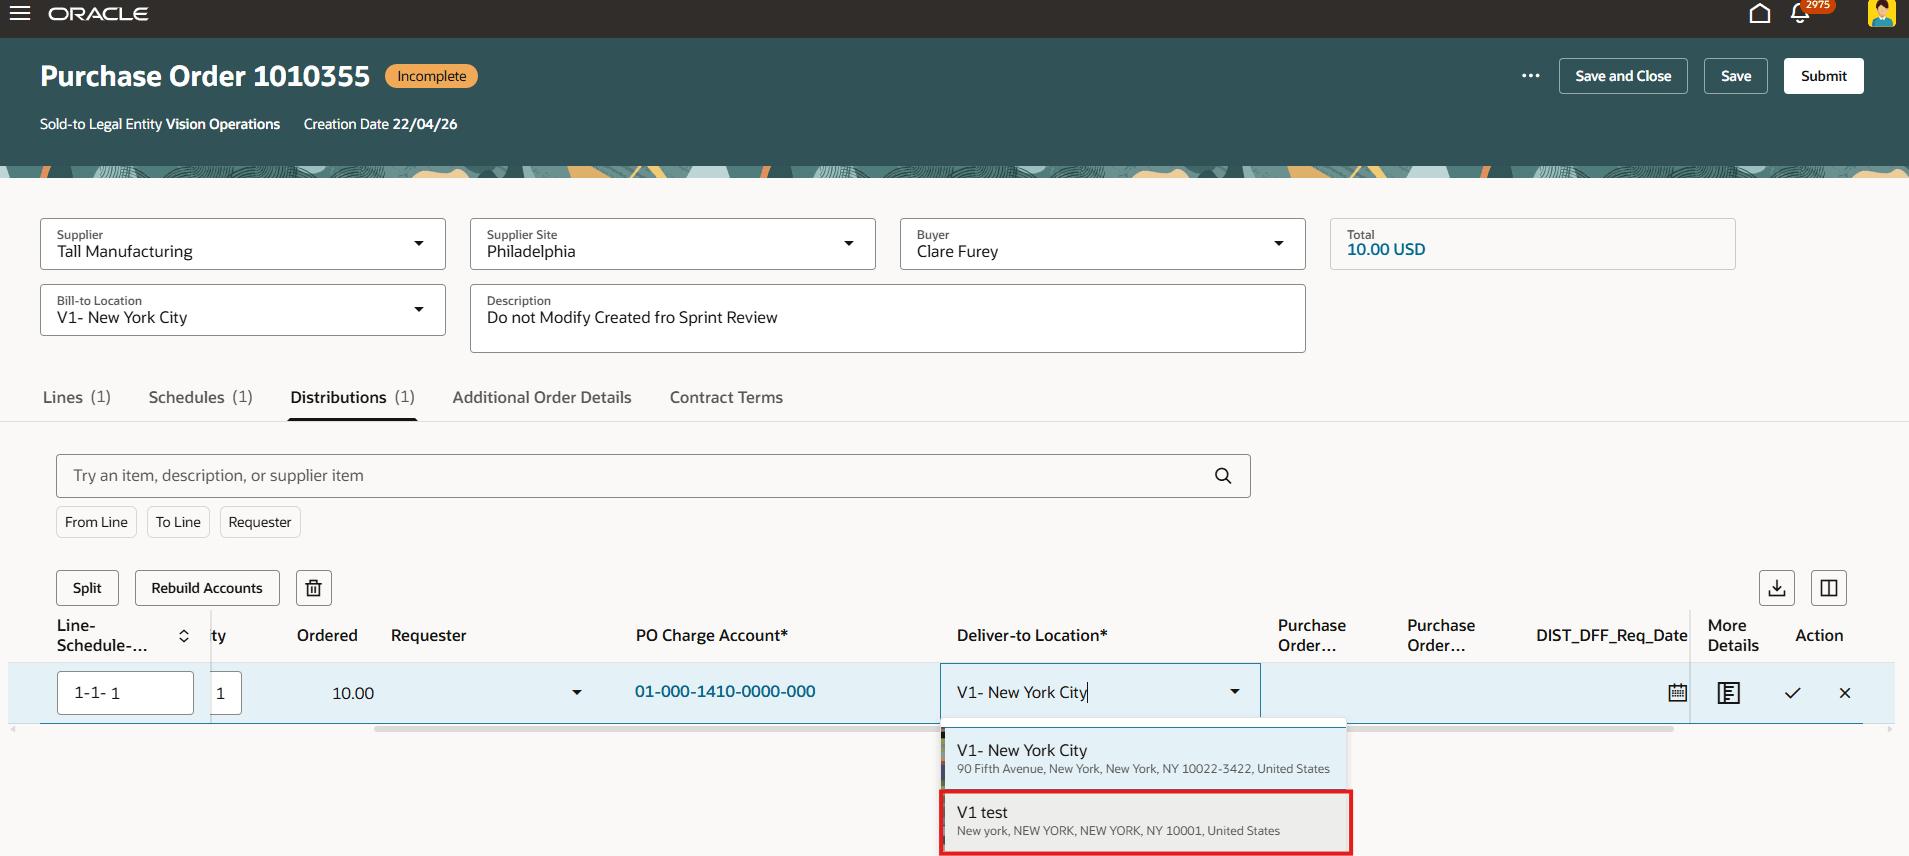Expand the Buyer dropdown
This screenshot has height=856, width=1909.
(1278, 244)
